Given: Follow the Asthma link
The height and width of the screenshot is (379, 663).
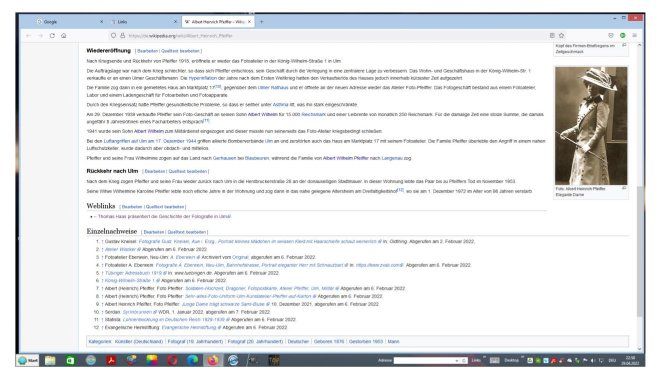Looking at the screenshot, I should click(x=280, y=104).
